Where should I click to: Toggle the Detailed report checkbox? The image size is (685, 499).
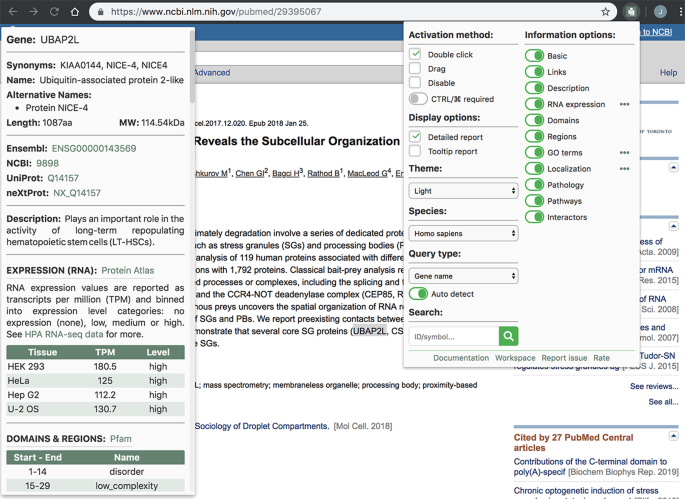[415, 136]
